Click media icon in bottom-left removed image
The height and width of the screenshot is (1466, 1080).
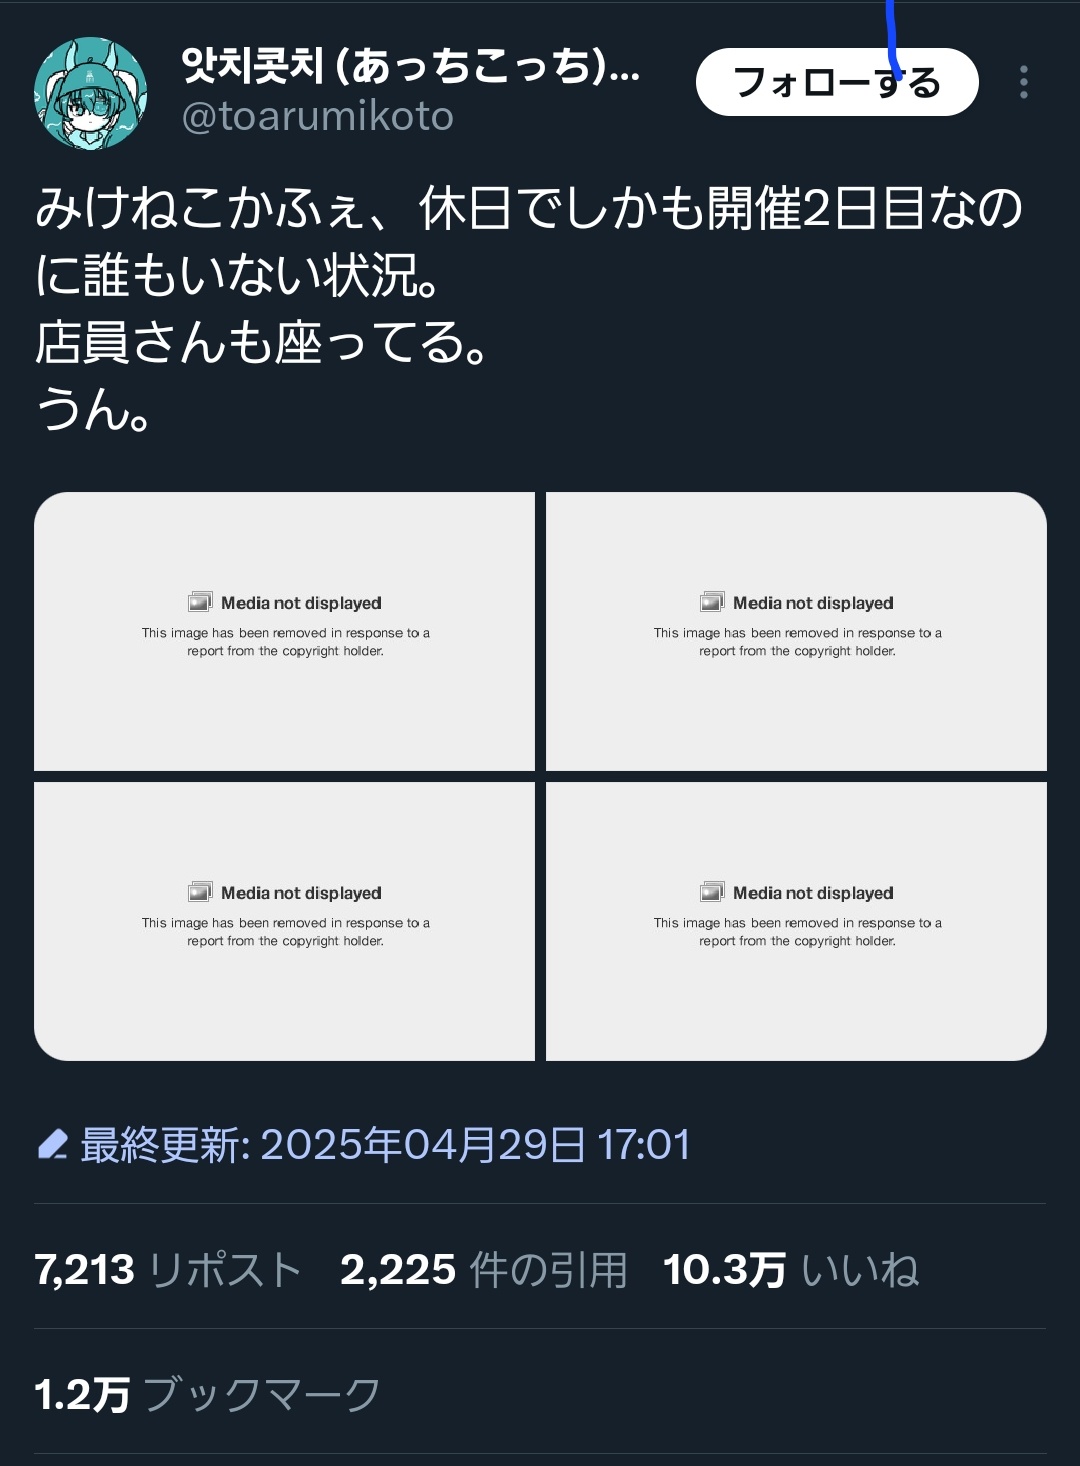[x=200, y=892]
